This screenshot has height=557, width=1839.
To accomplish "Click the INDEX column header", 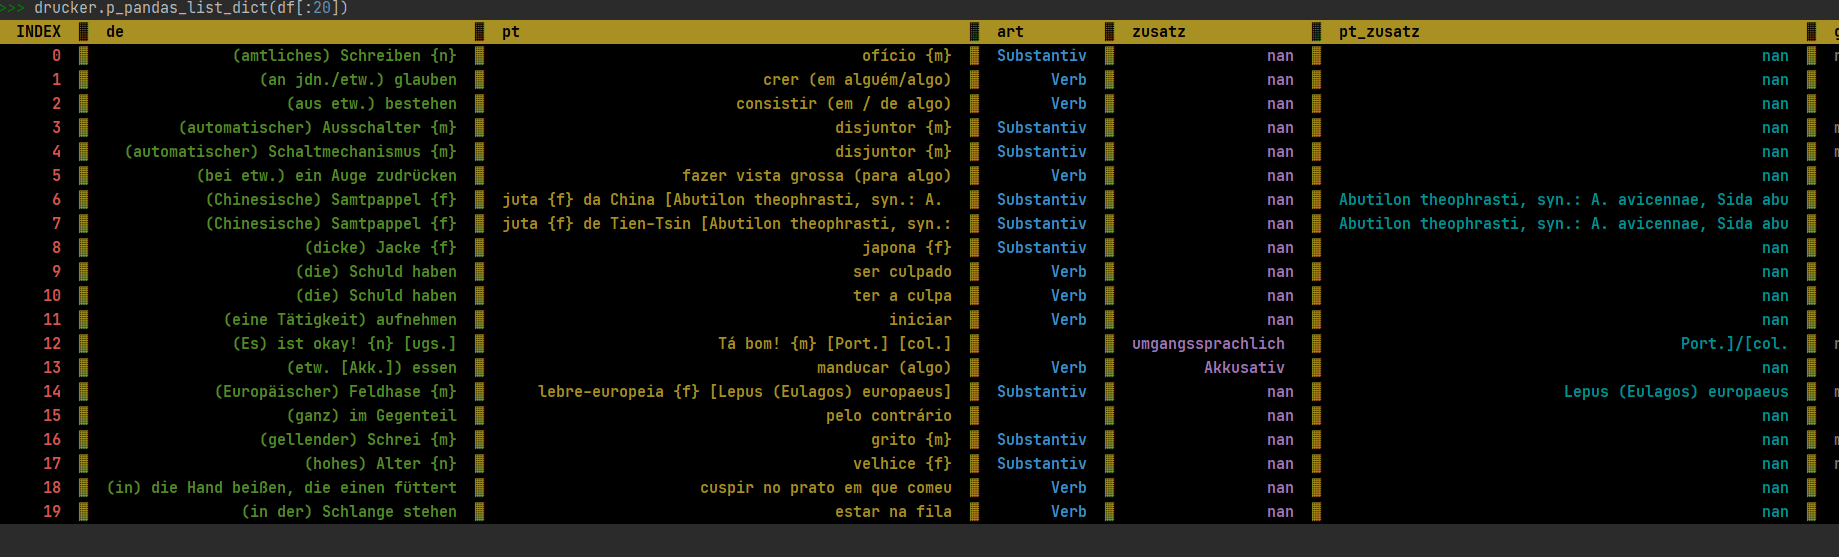I will click(38, 32).
